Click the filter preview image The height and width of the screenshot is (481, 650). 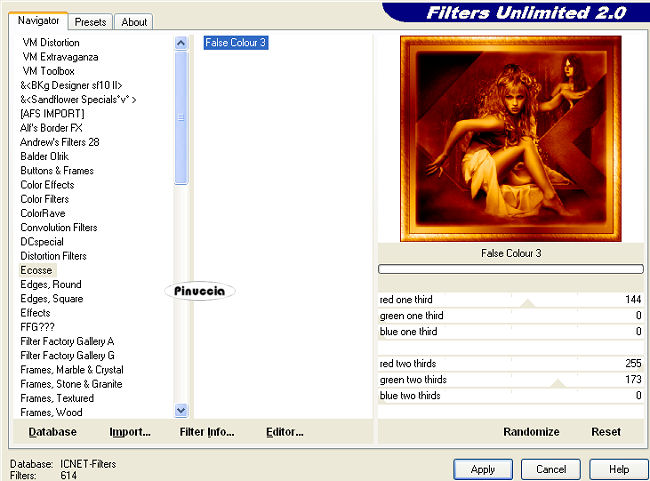coord(510,138)
